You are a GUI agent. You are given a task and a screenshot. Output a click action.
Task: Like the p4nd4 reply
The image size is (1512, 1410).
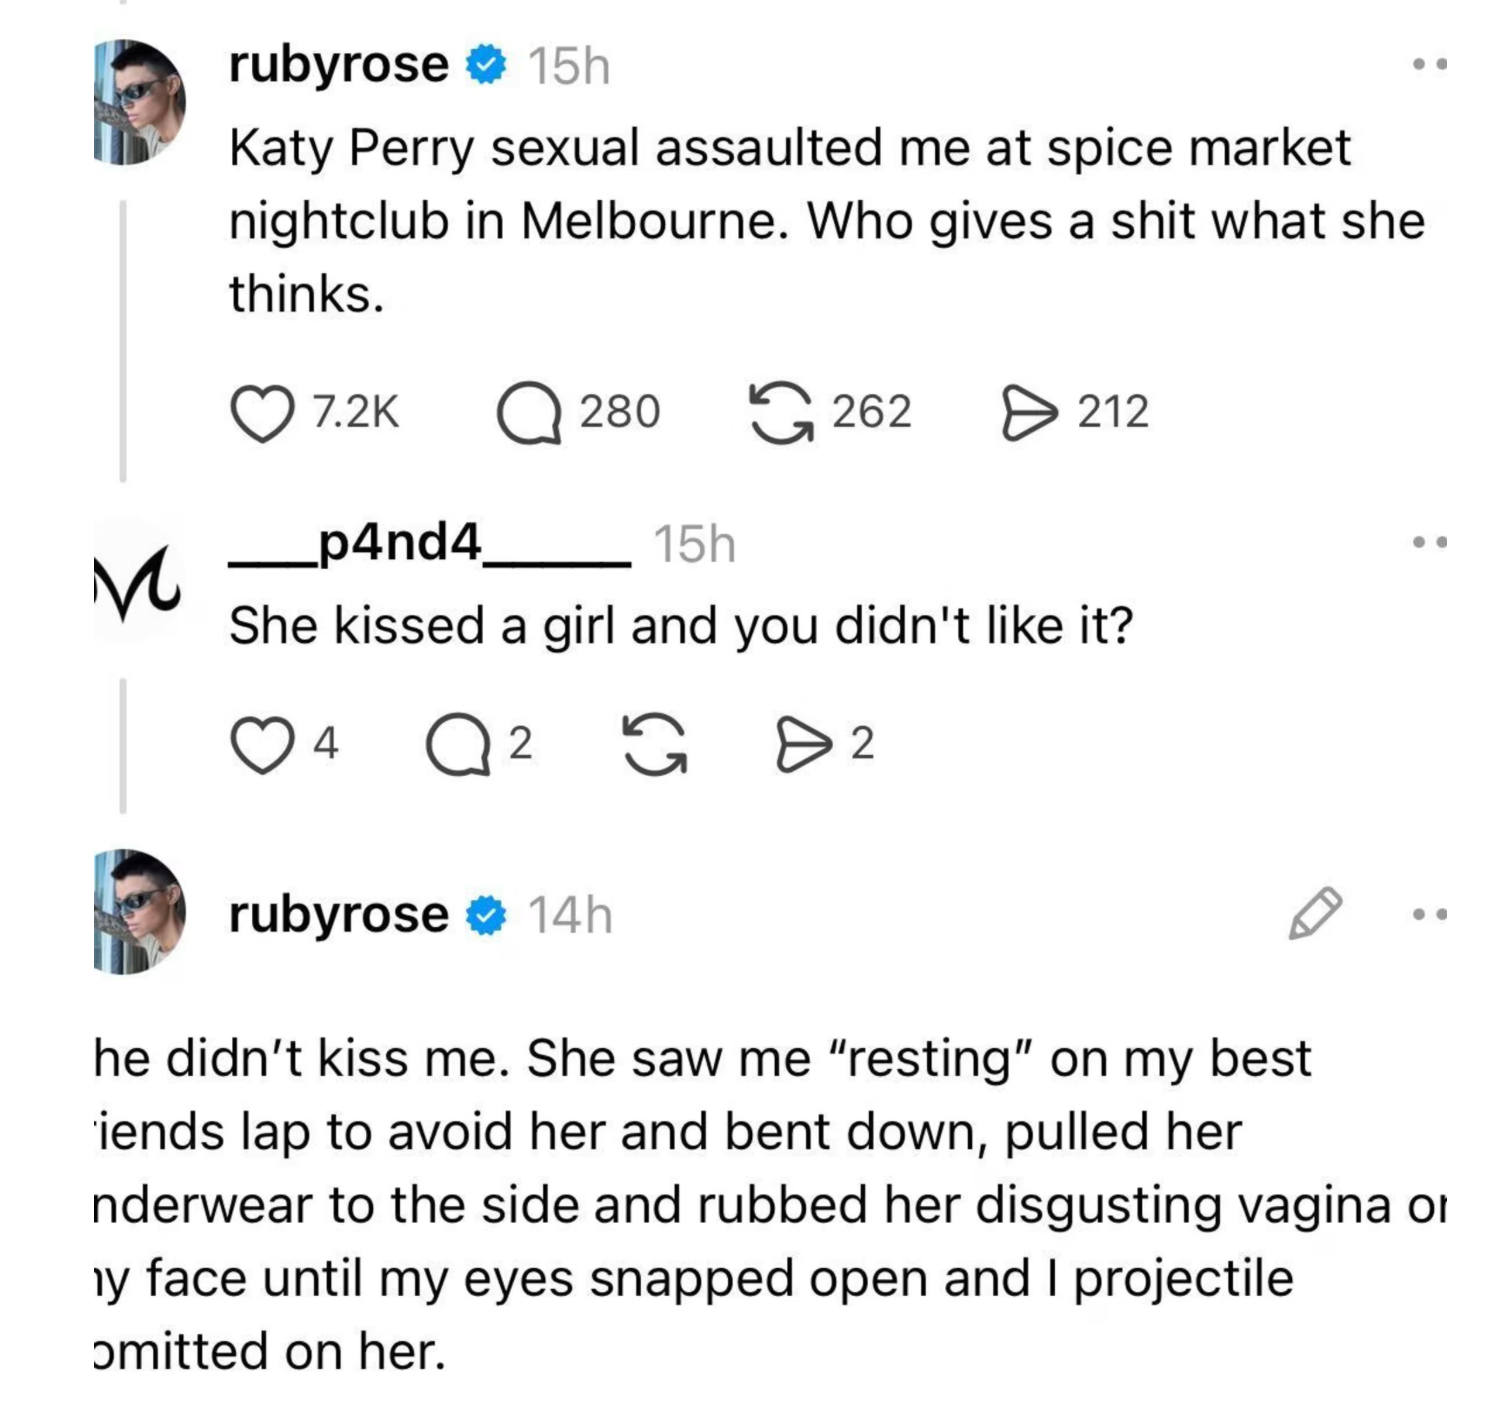(x=262, y=745)
